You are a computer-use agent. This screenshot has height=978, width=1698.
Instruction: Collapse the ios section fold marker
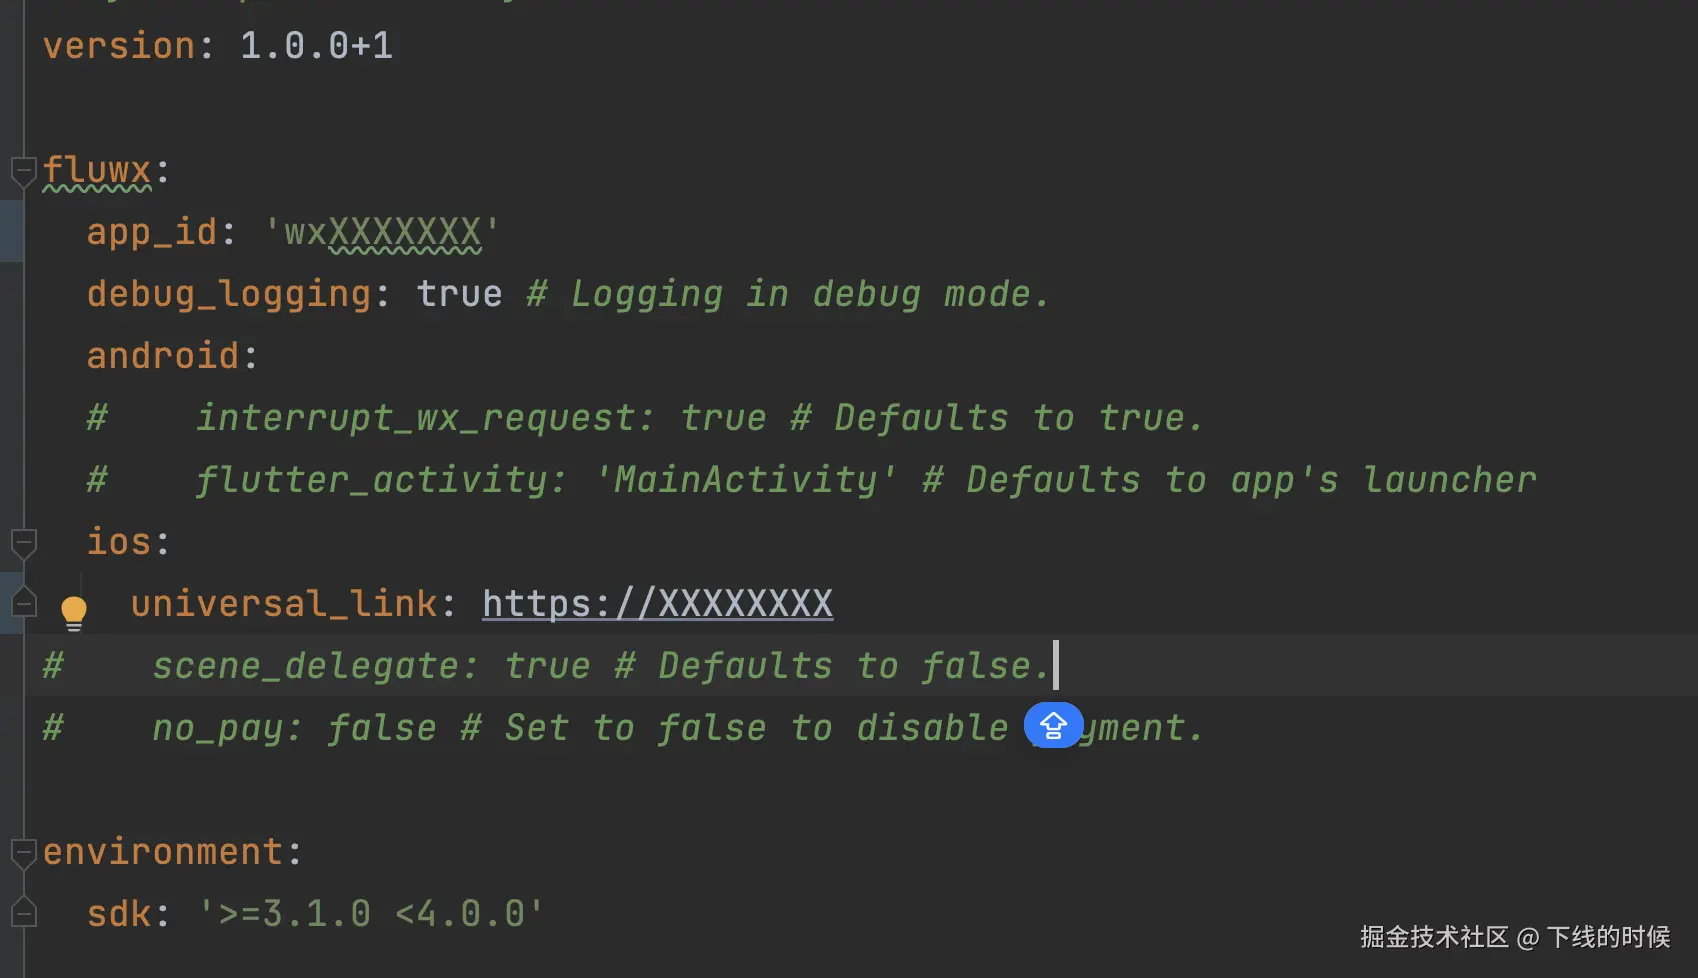point(23,543)
